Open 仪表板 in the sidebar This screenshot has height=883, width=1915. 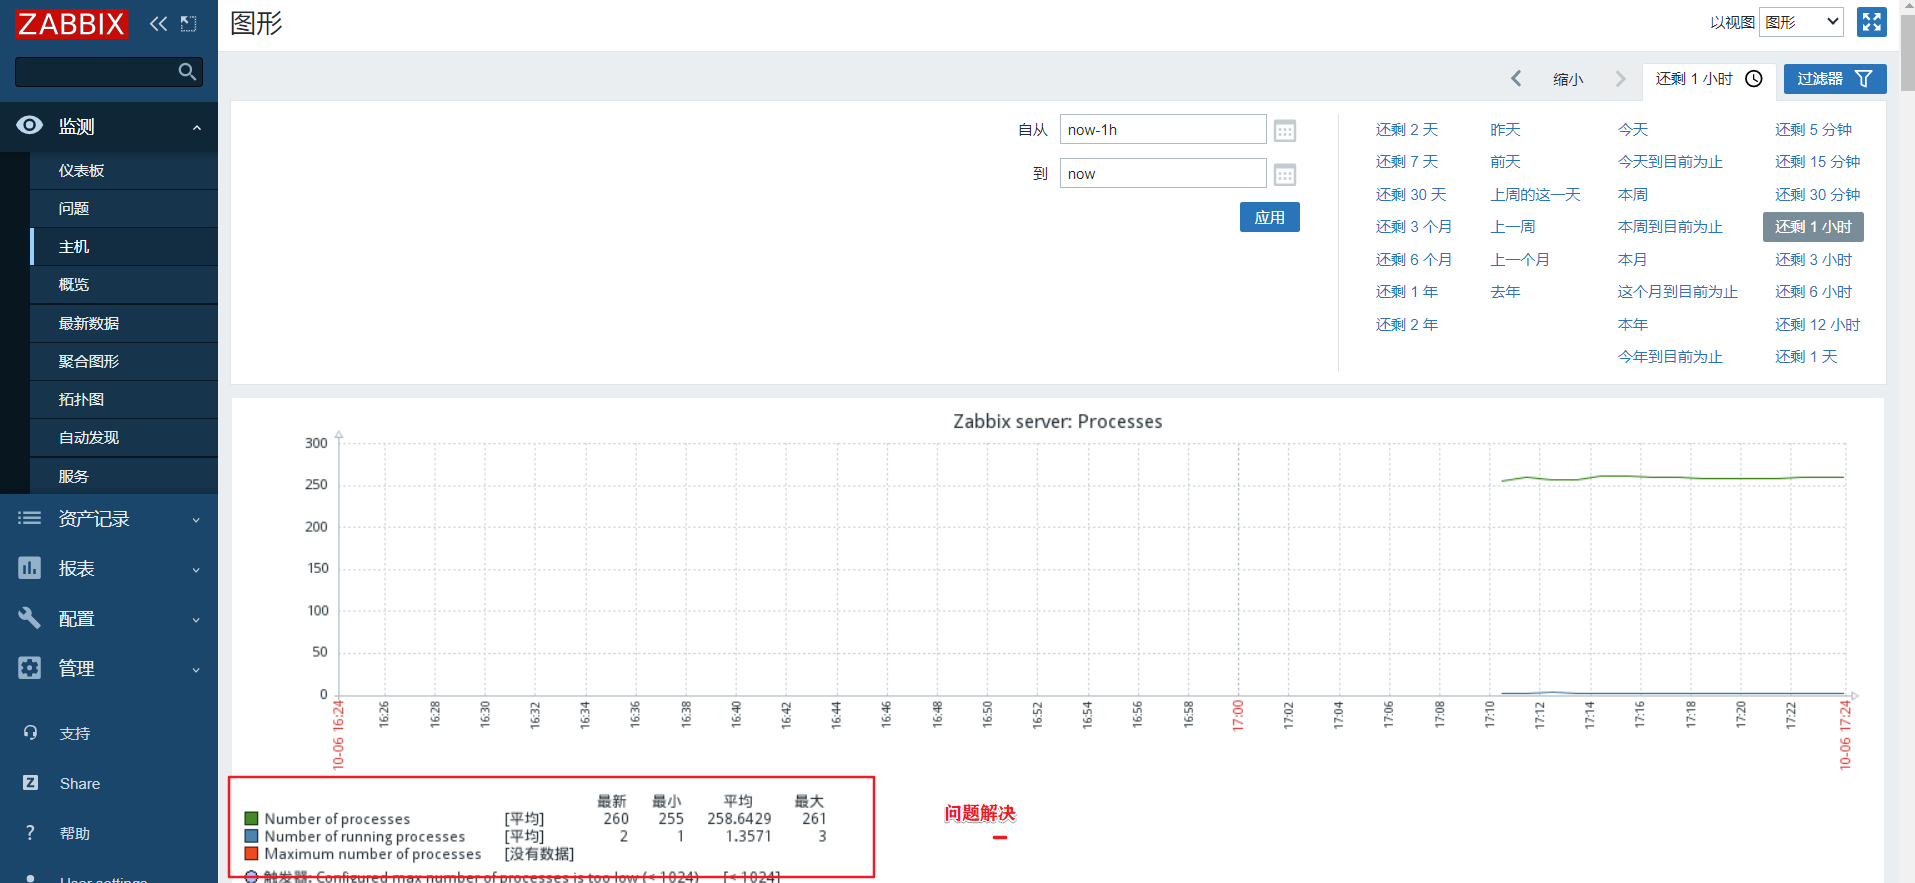(x=124, y=171)
